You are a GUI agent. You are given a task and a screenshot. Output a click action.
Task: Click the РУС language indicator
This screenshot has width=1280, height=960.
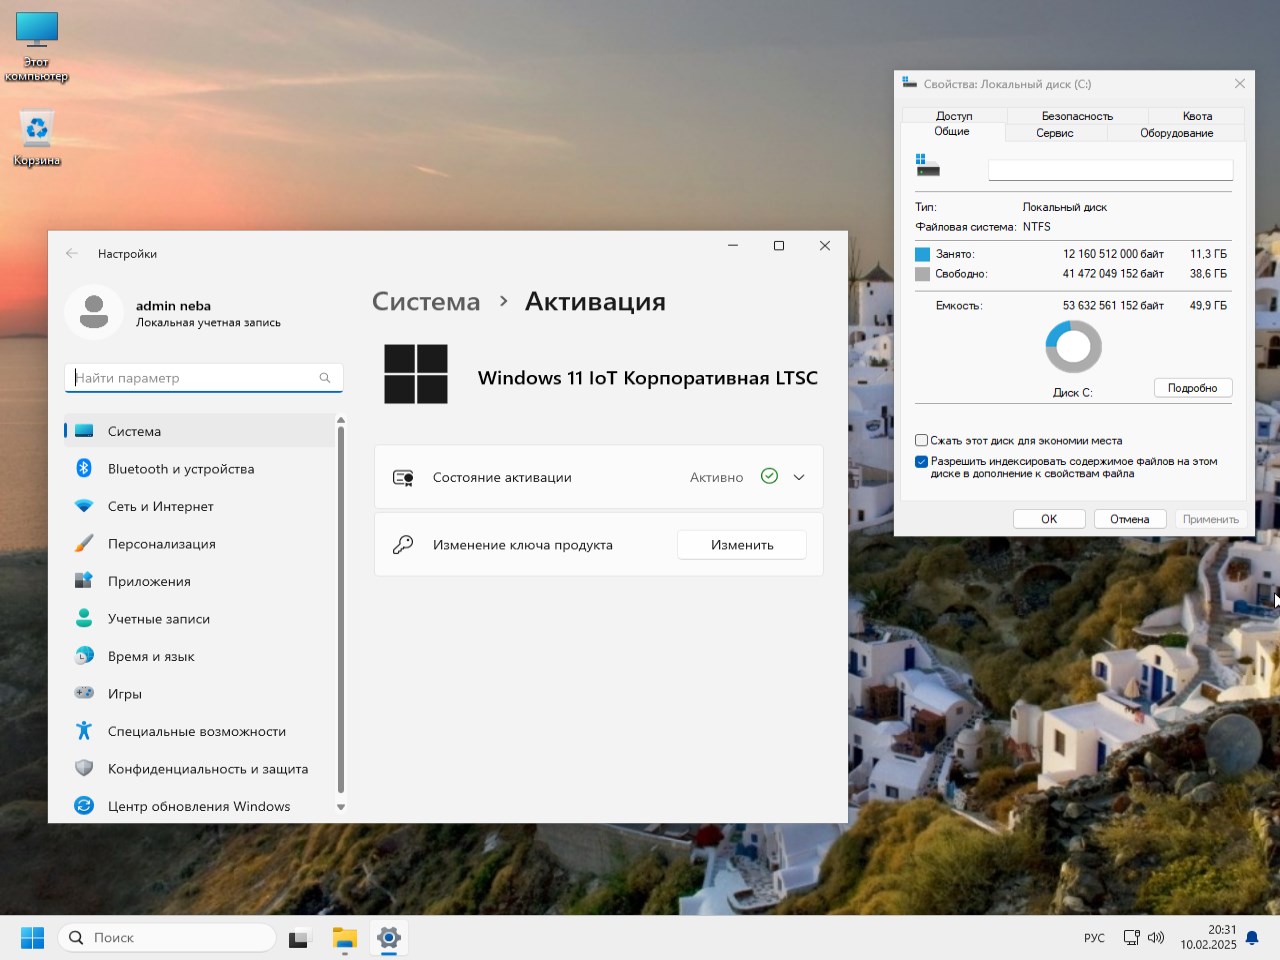pyautogui.click(x=1094, y=938)
